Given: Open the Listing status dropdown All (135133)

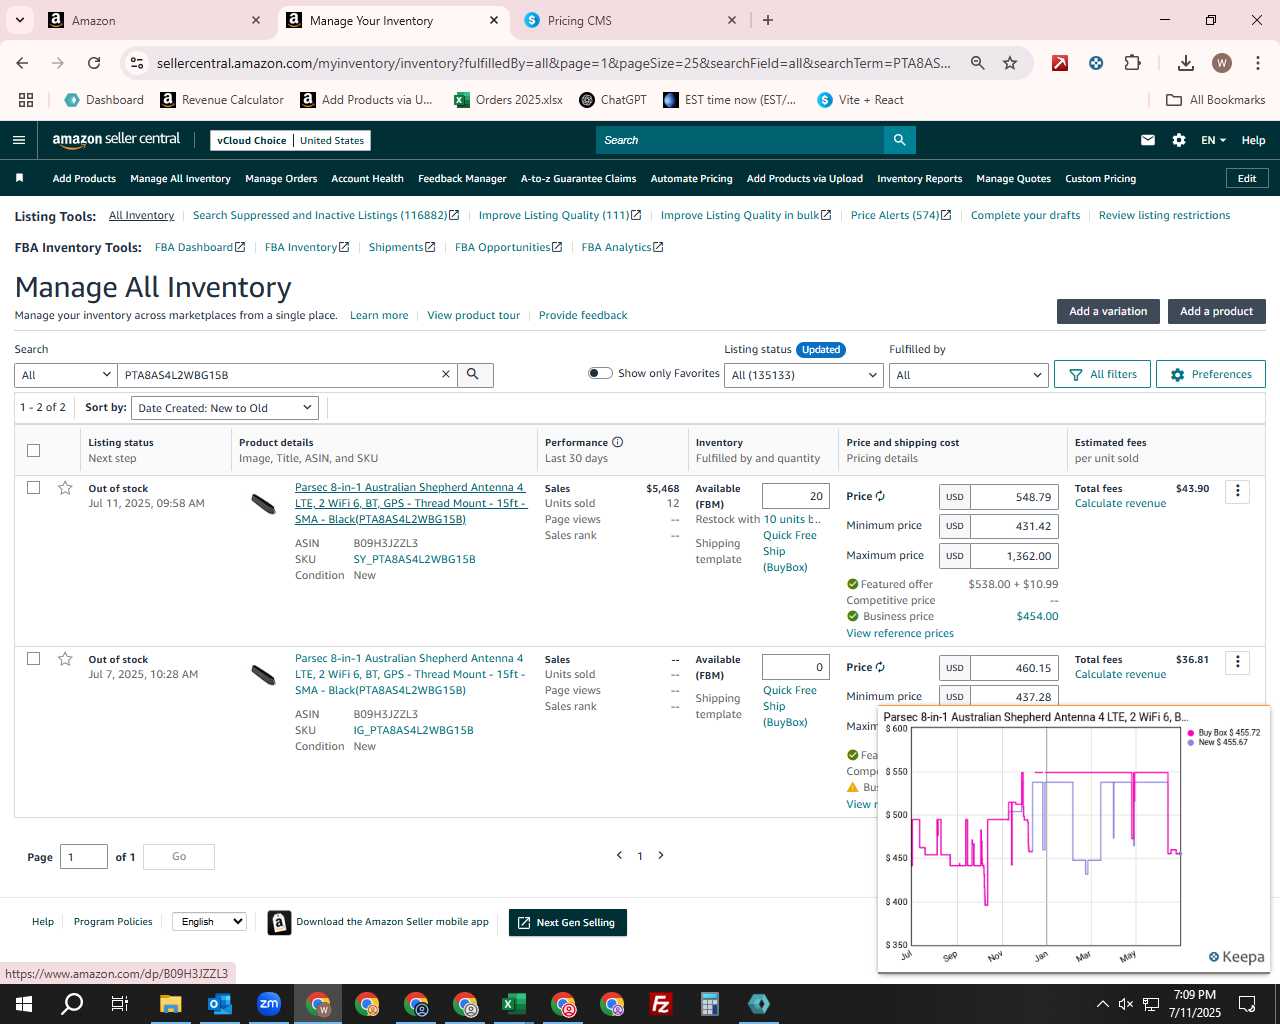Looking at the screenshot, I should click(x=804, y=375).
